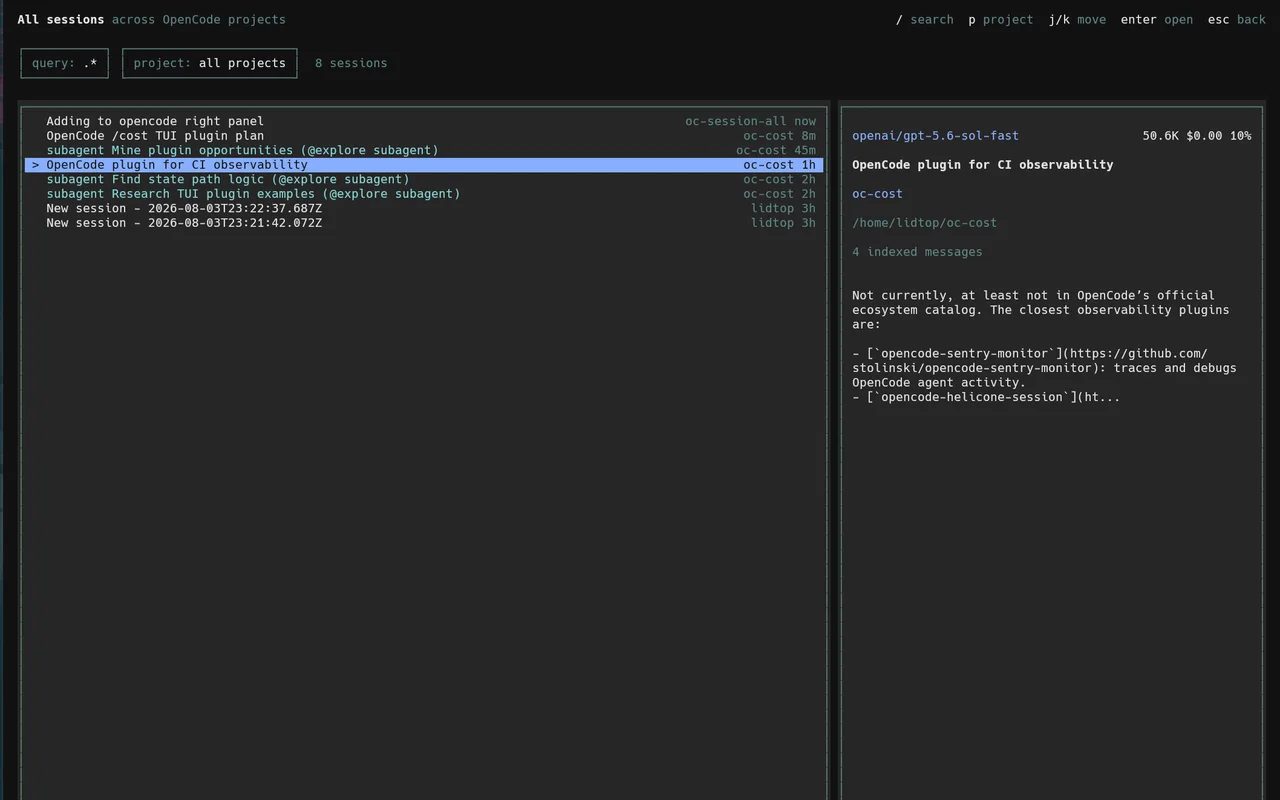This screenshot has height=800, width=1280.
Task: Select the query filter field
Action: tap(64, 63)
